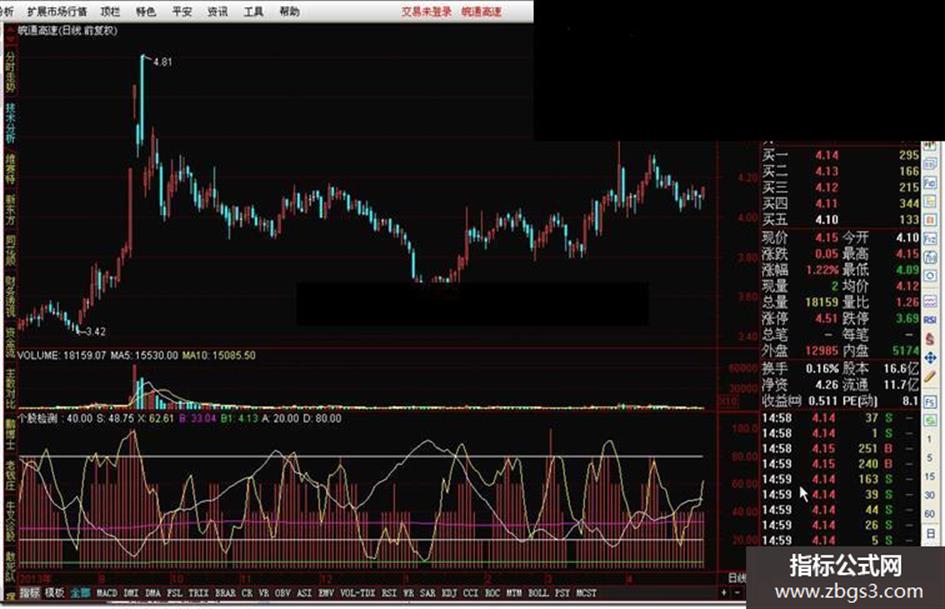This screenshot has height=609, width=945.
Task: Click the 交易未登录 trading login link
Action: [427, 11]
